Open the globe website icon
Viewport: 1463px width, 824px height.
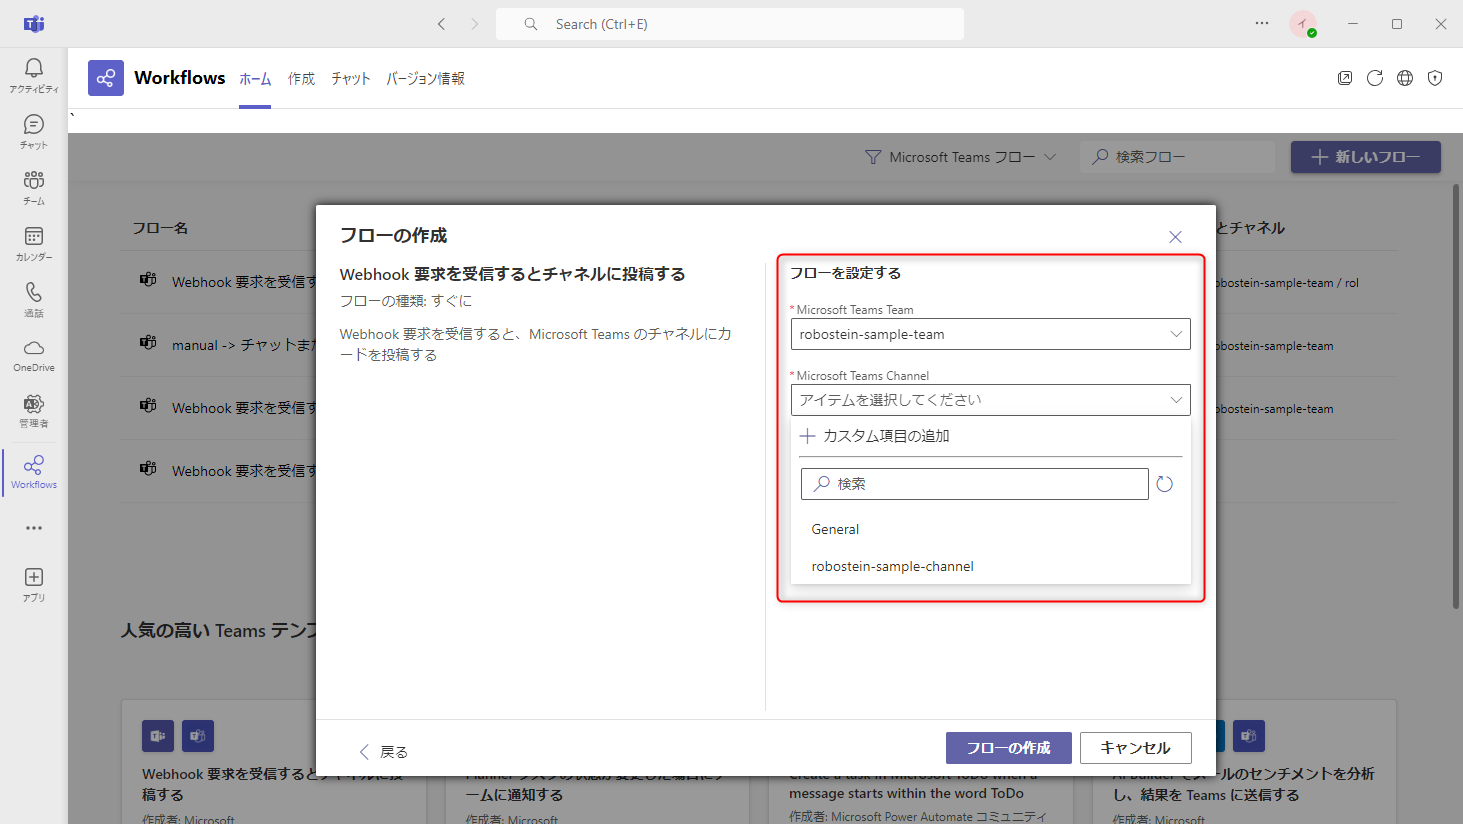pos(1405,78)
